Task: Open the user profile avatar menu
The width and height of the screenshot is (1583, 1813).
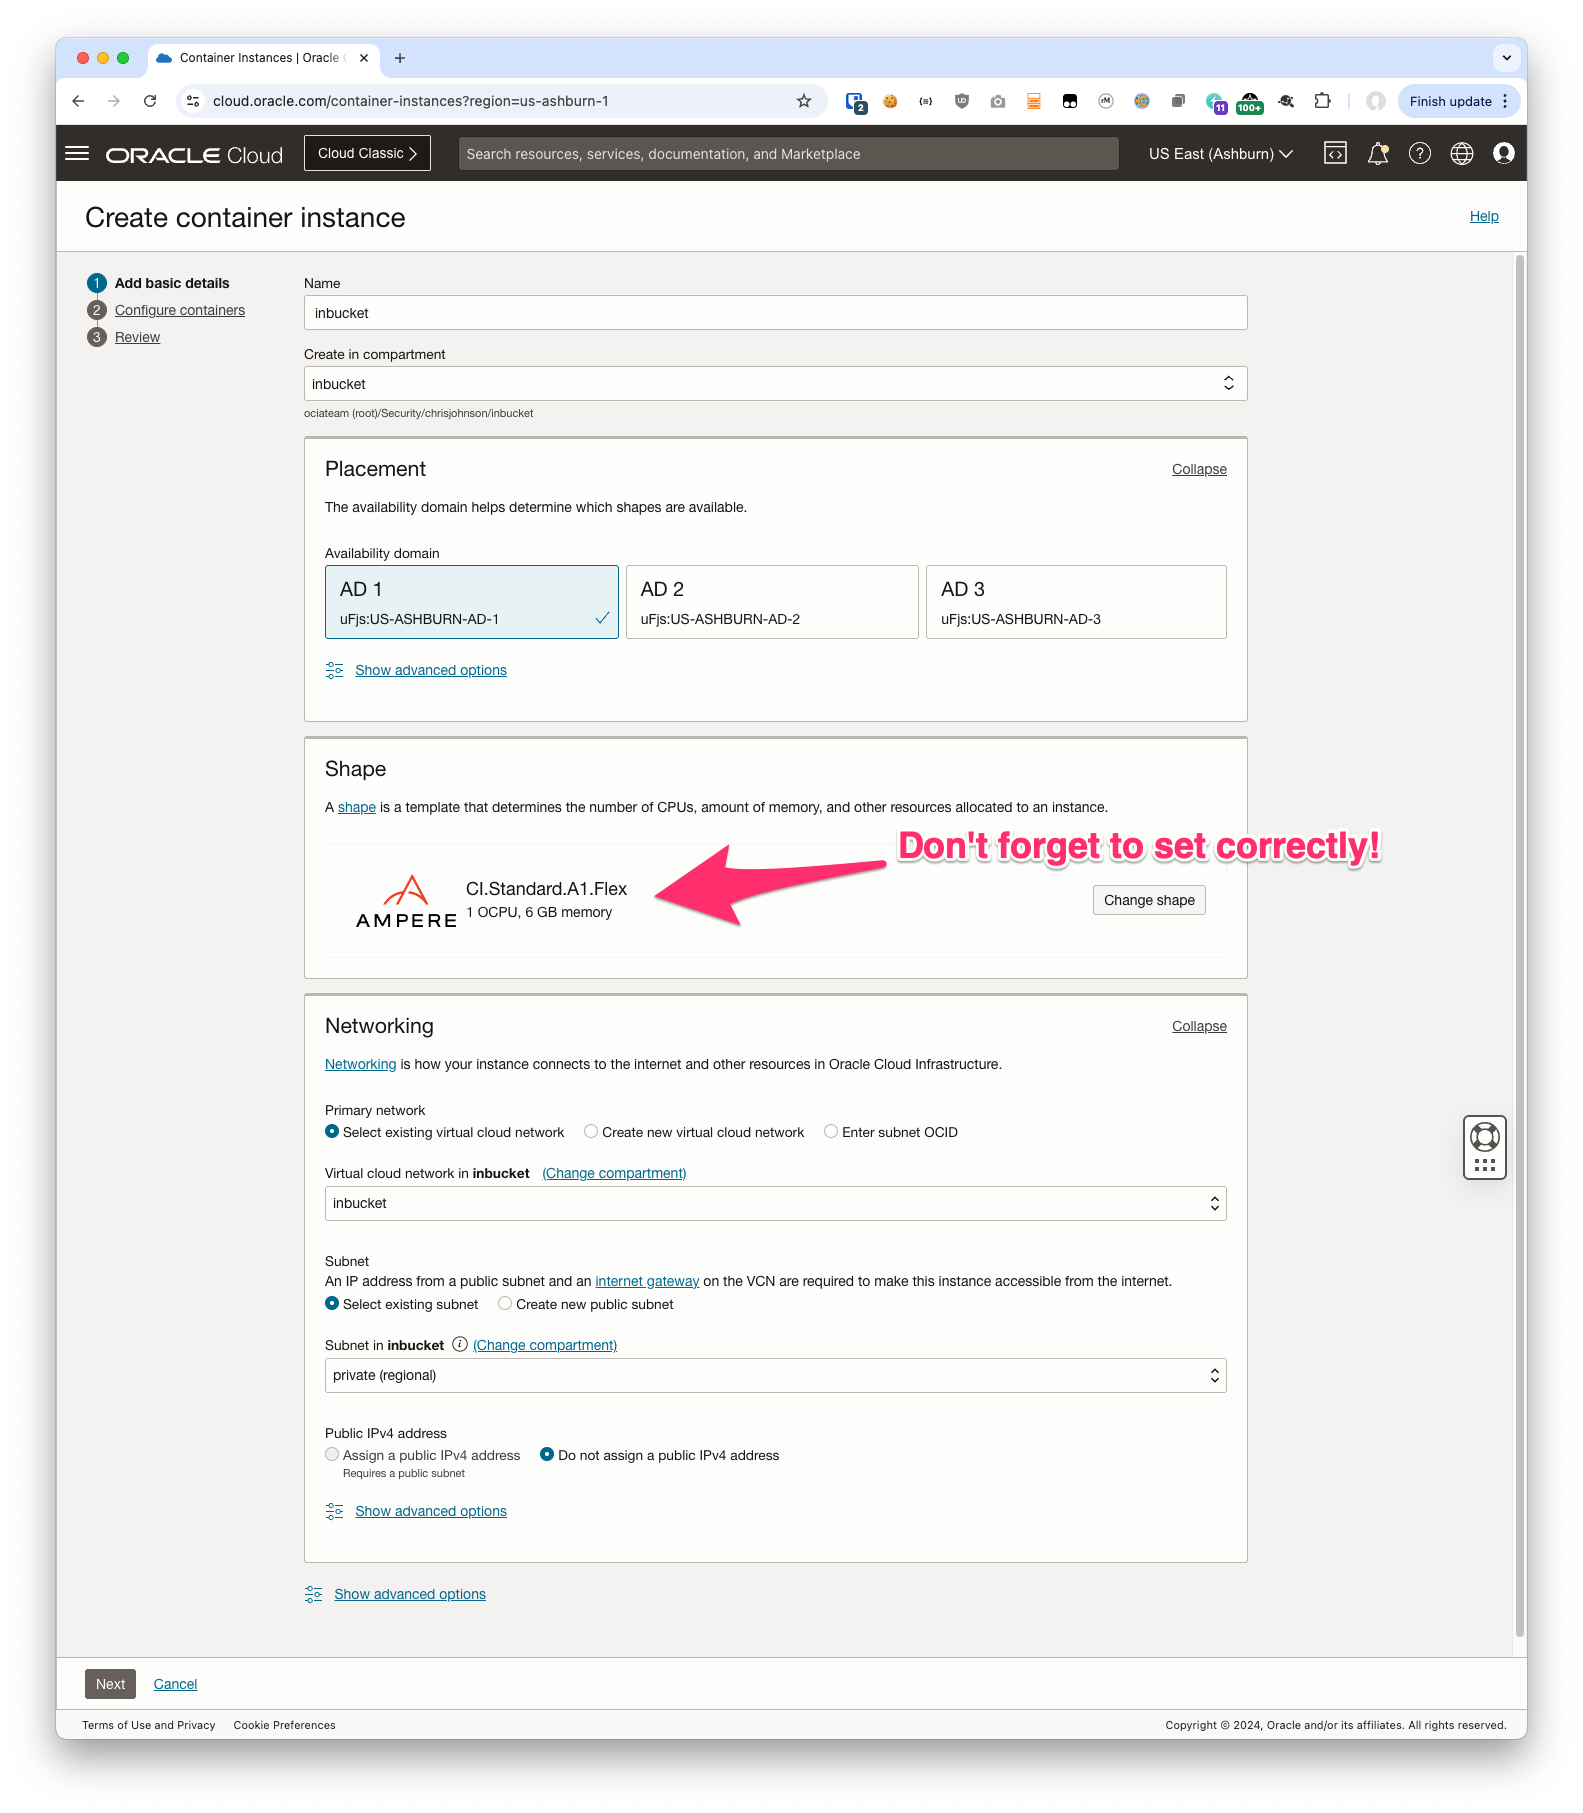Action: tap(1503, 153)
